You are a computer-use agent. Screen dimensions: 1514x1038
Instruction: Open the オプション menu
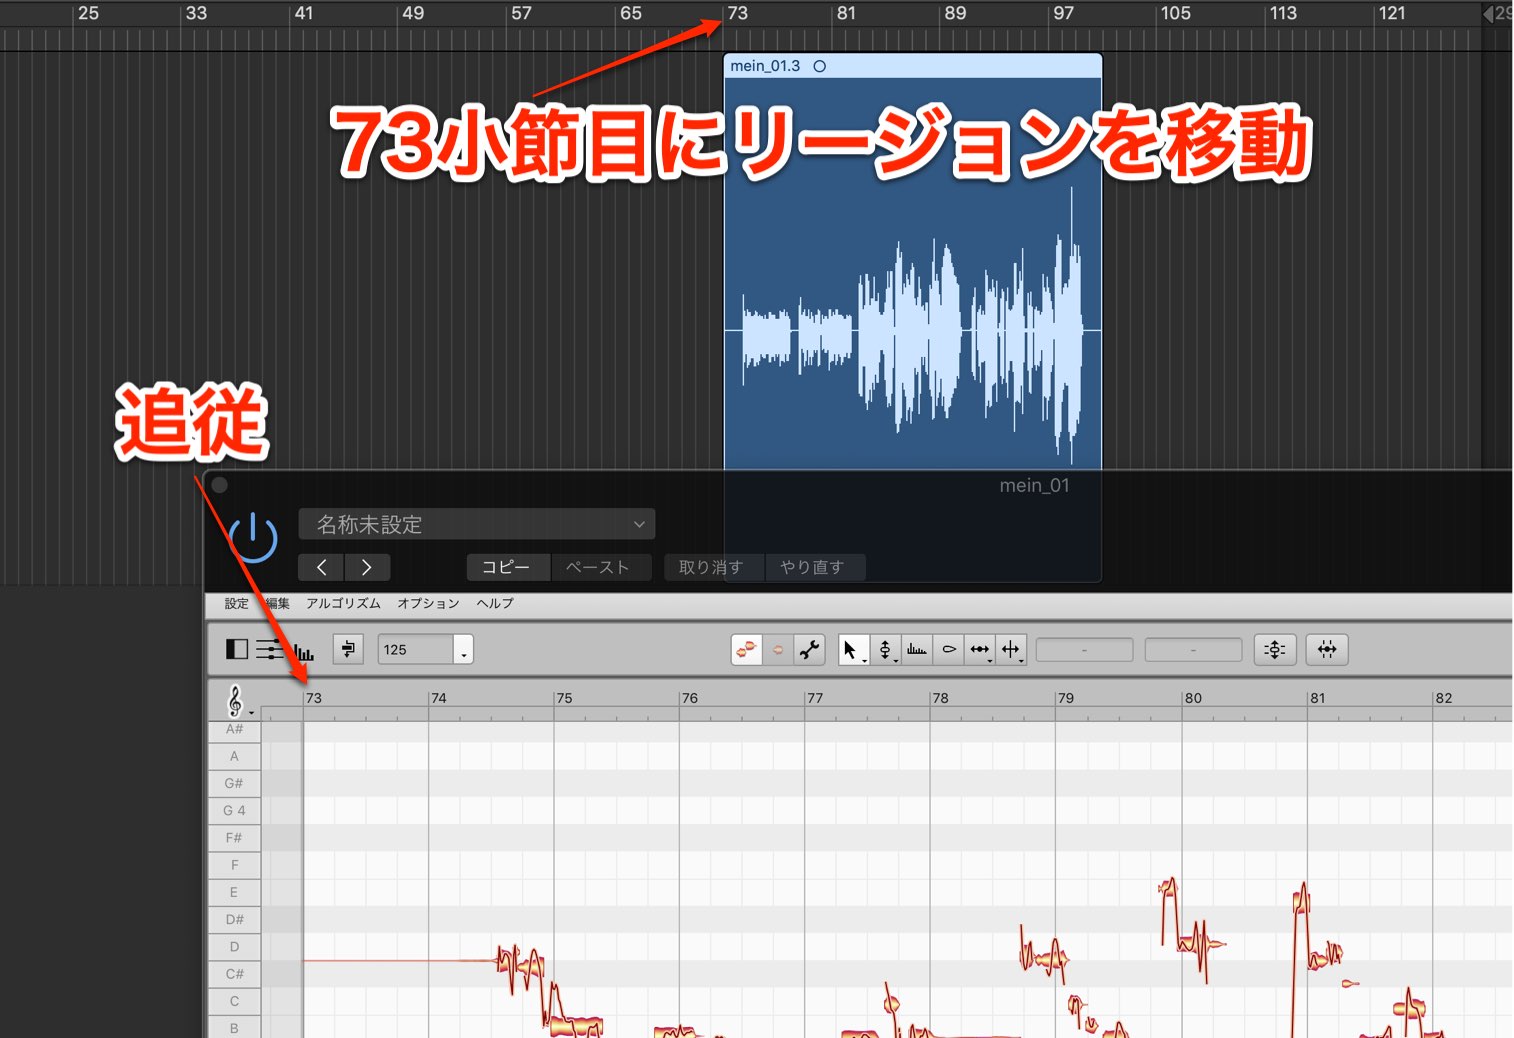click(428, 603)
